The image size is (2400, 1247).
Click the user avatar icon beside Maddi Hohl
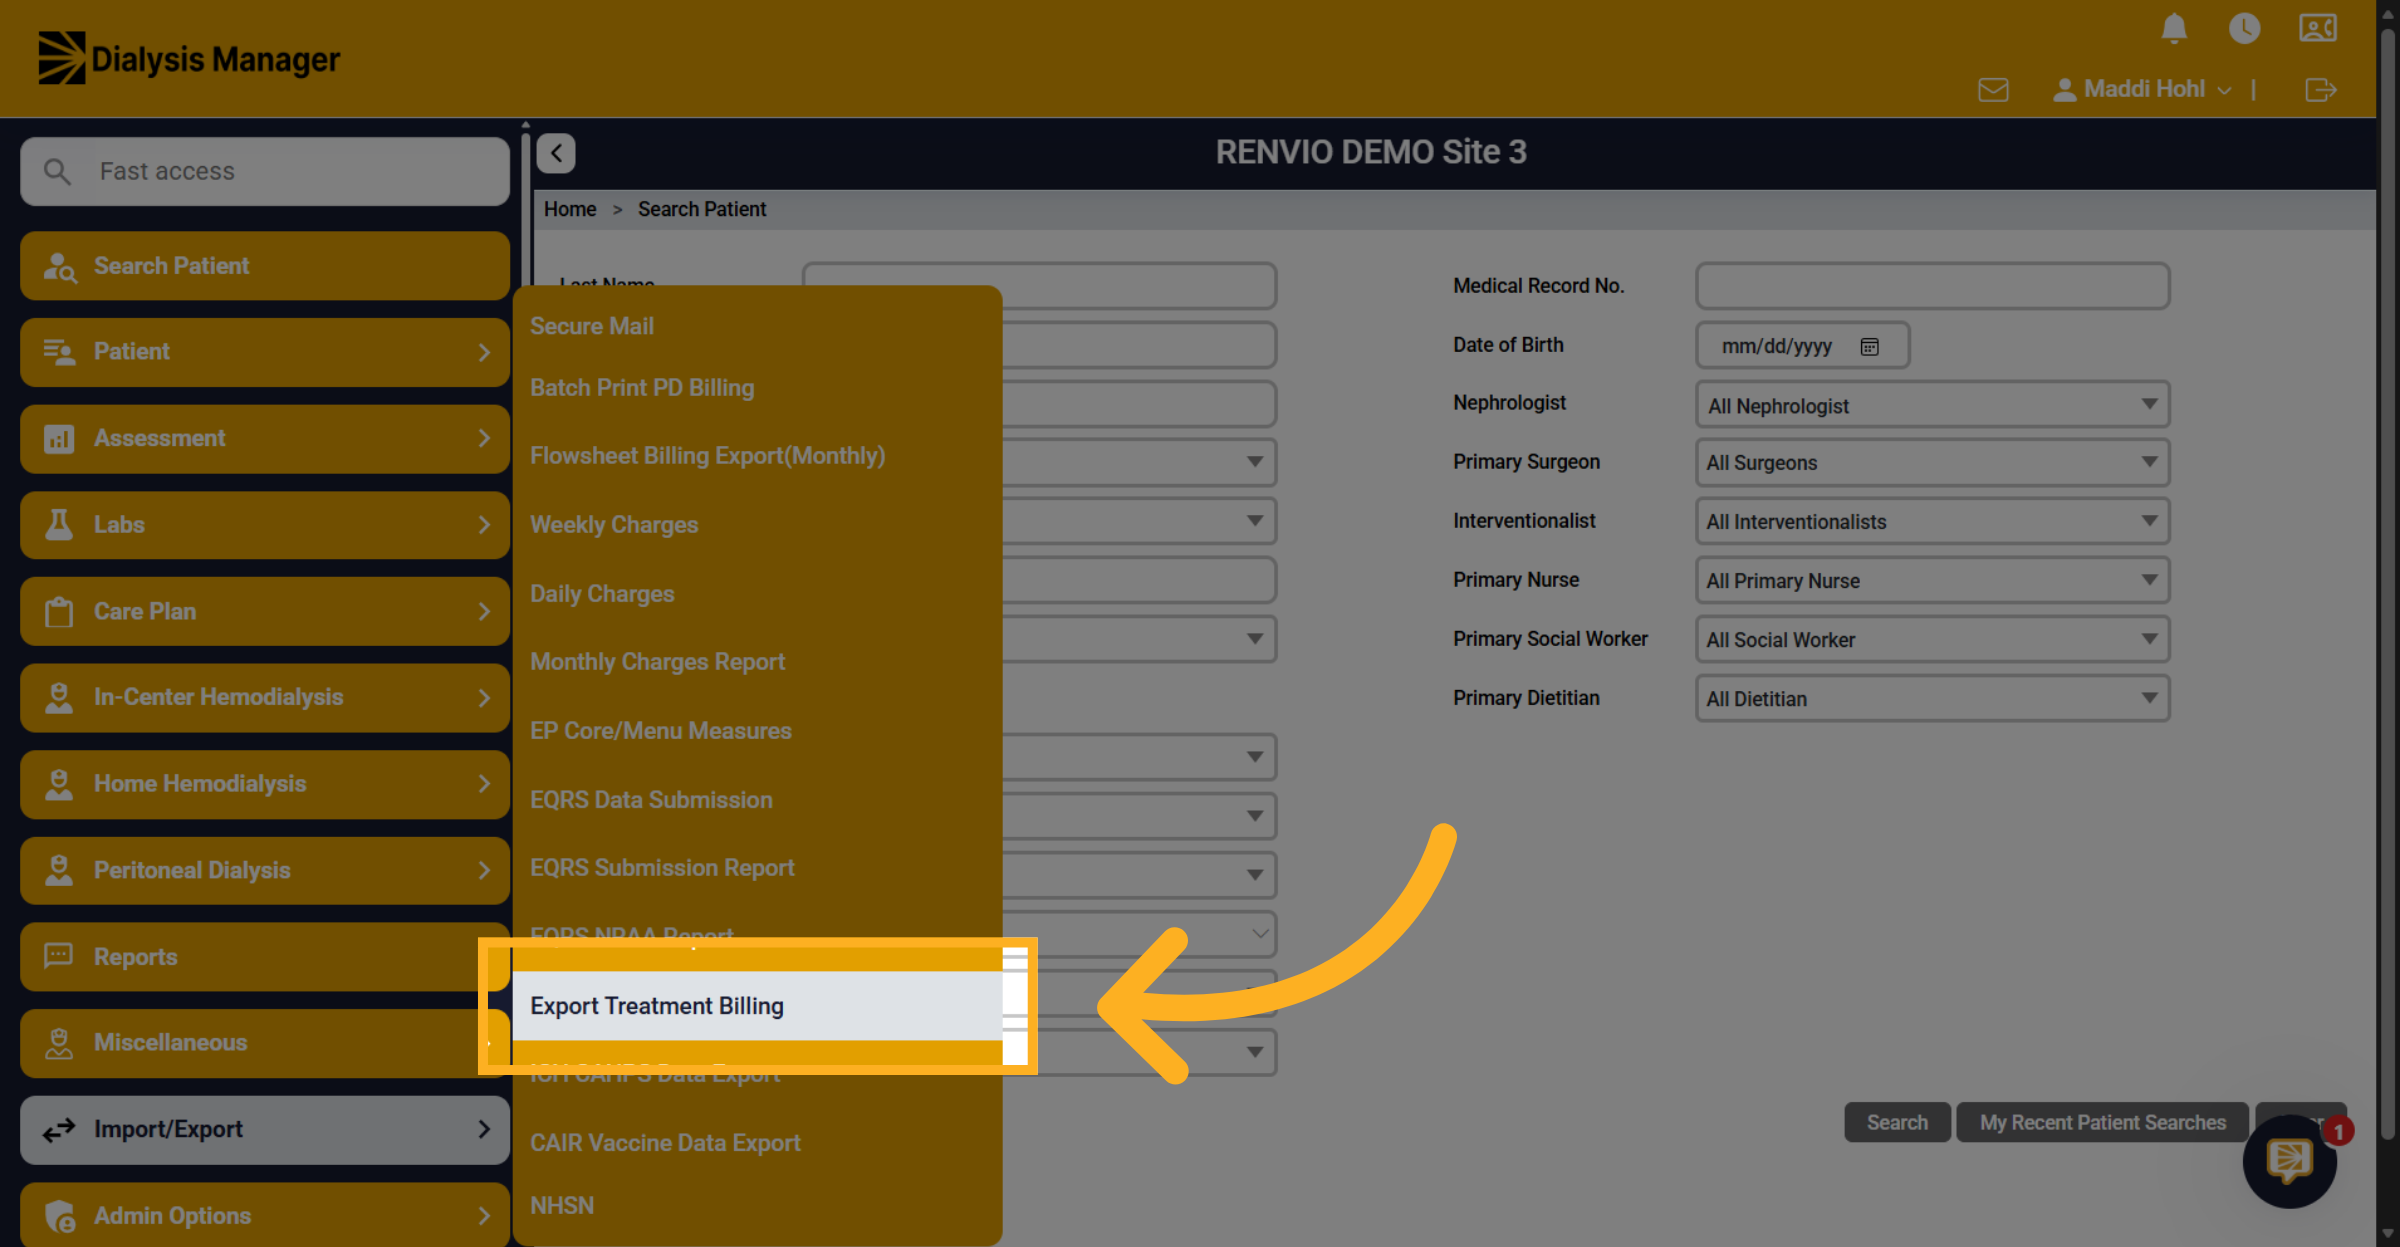tap(2064, 90)
